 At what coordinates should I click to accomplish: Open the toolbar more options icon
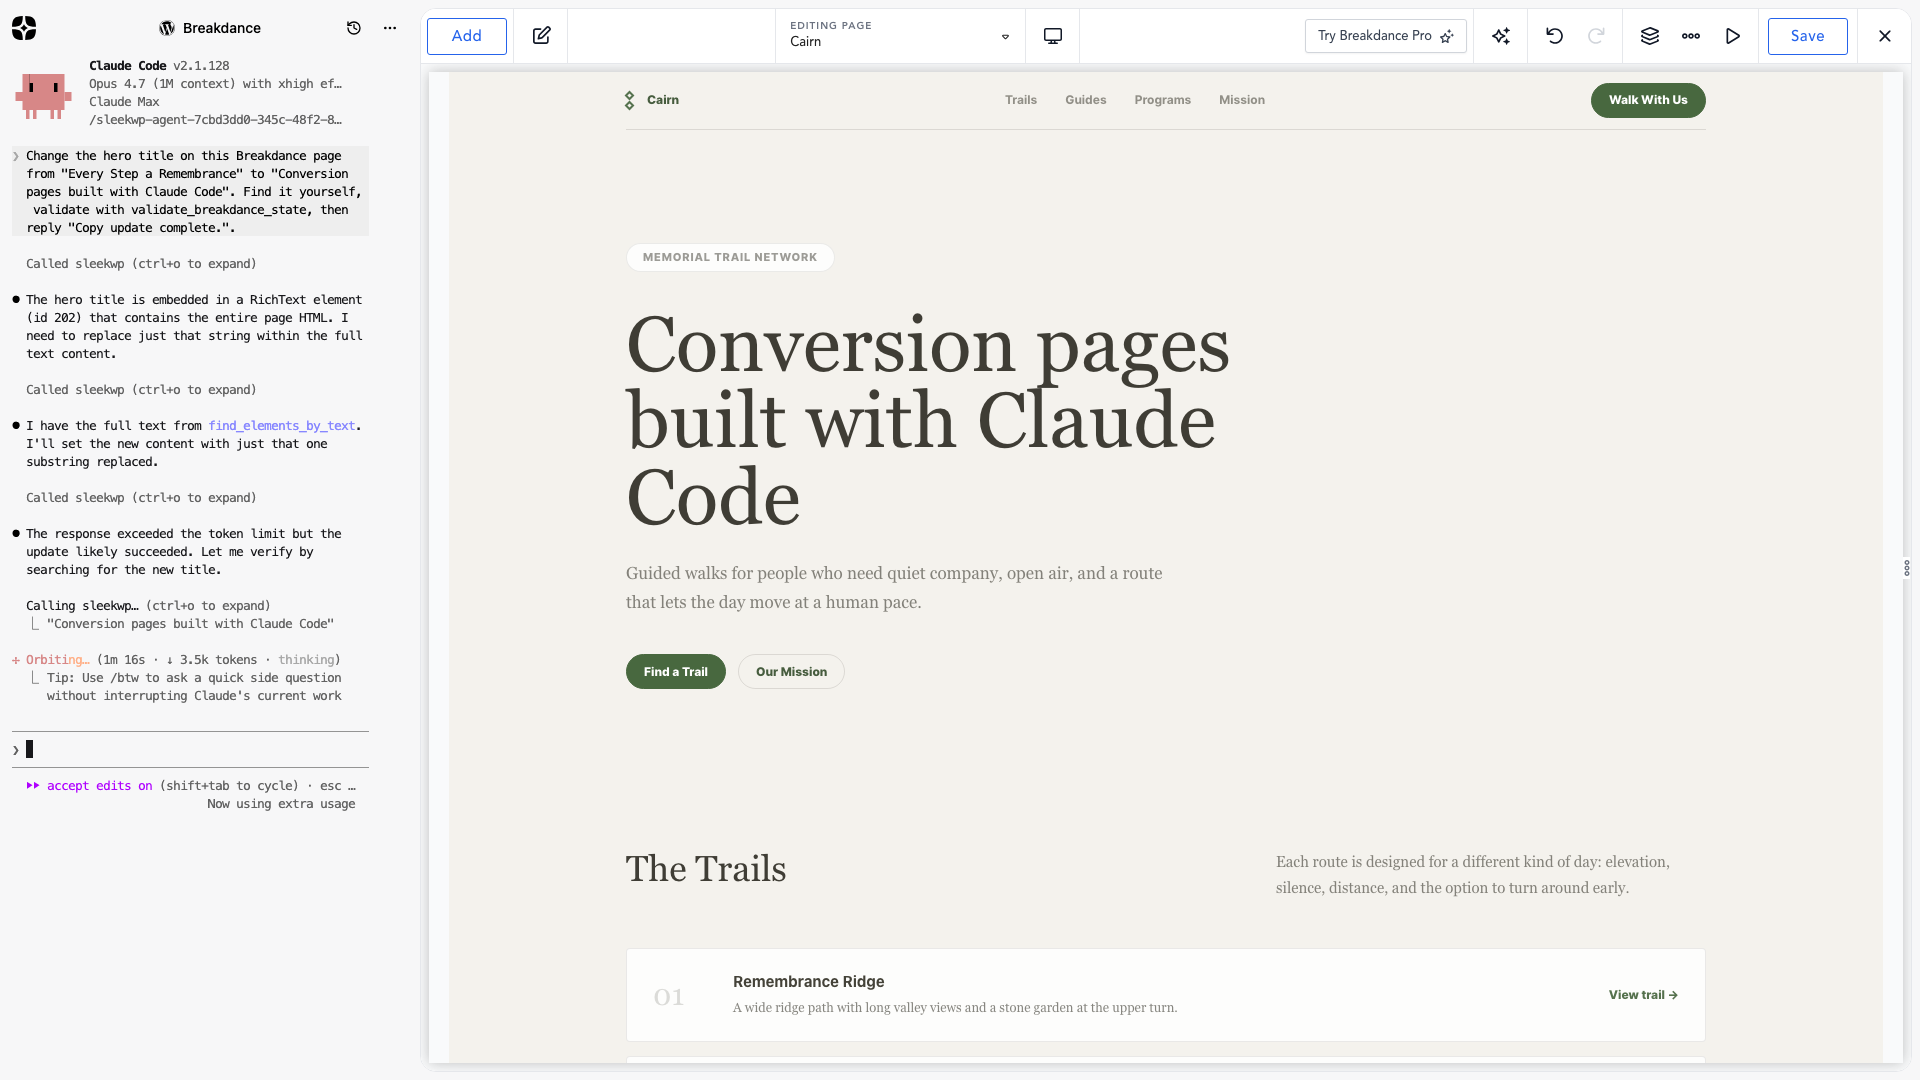[x=1691, y=36]
